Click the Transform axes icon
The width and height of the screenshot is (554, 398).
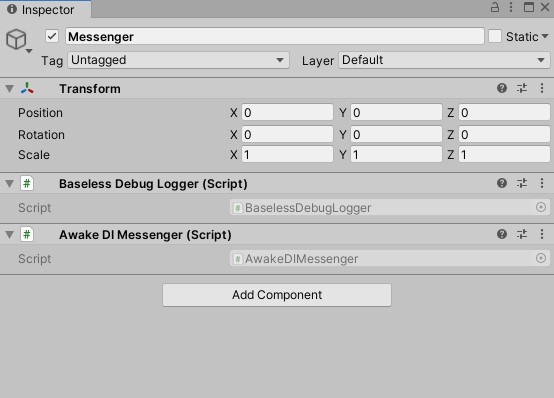click(27, 88)
